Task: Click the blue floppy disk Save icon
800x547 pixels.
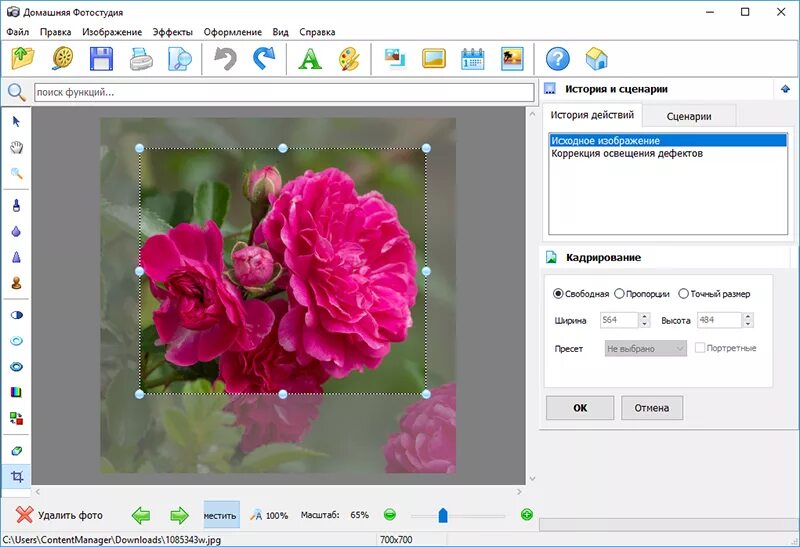Action: [x=101, y=59]
